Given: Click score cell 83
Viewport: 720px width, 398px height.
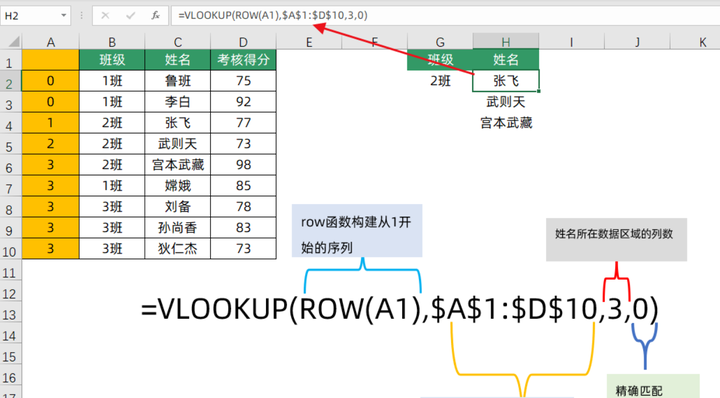Looking at the screenshot, I should (x=243, y=227).
